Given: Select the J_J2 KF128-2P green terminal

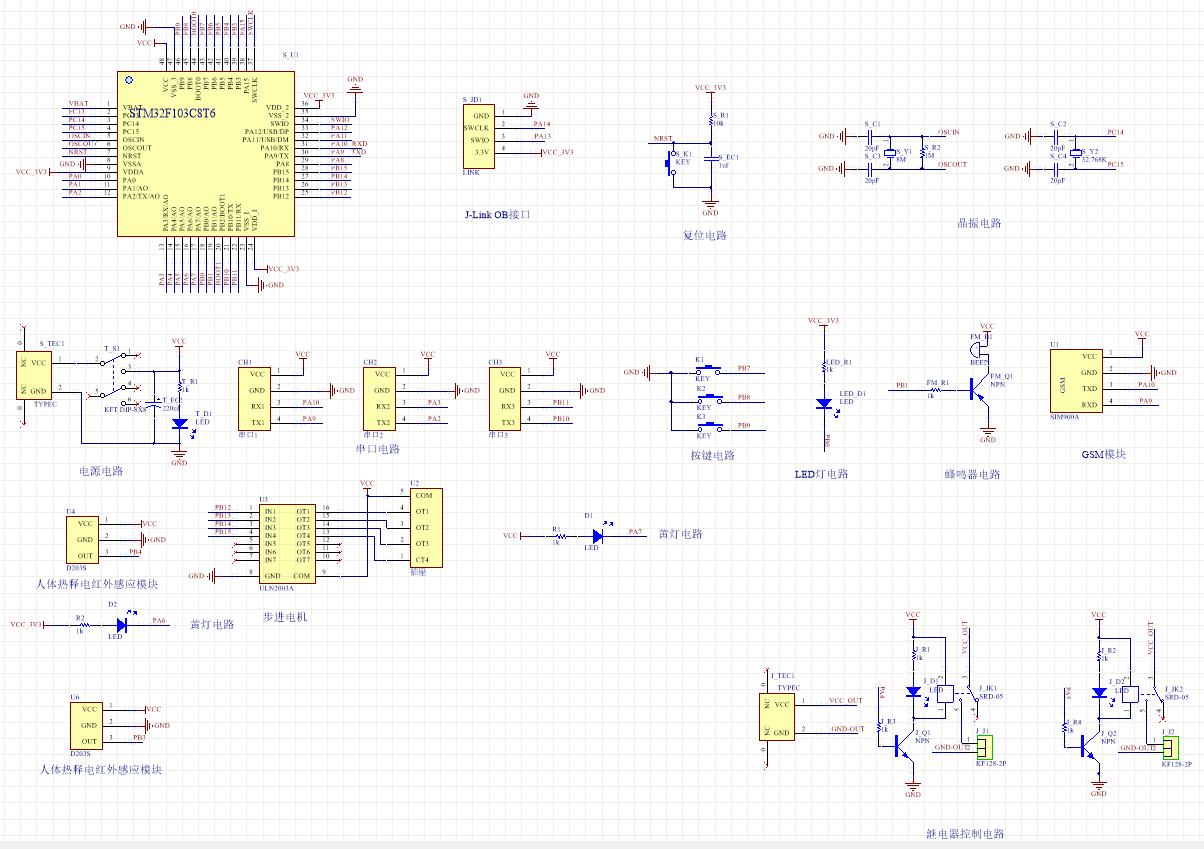Looking at the screenshot, I should tap(1170, 746).
